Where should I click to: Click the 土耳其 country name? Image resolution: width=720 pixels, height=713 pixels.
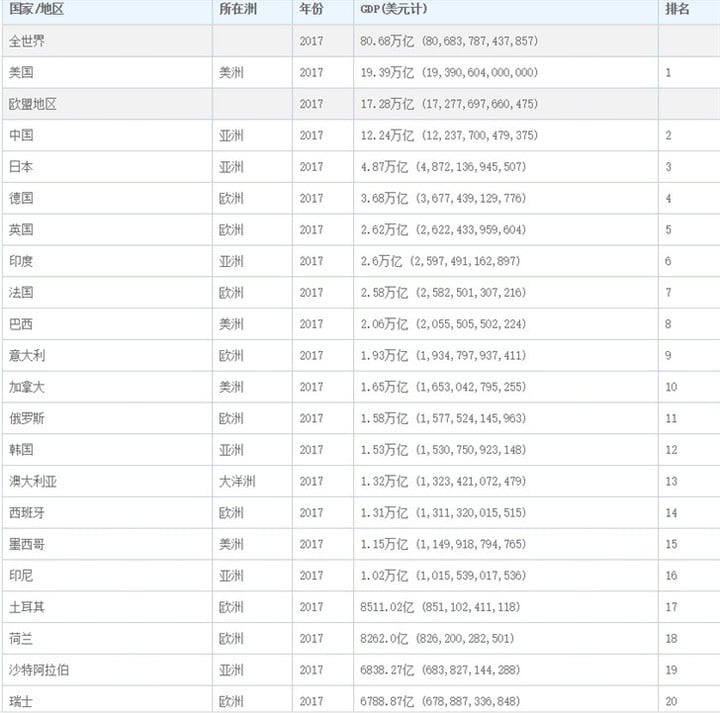27,607
